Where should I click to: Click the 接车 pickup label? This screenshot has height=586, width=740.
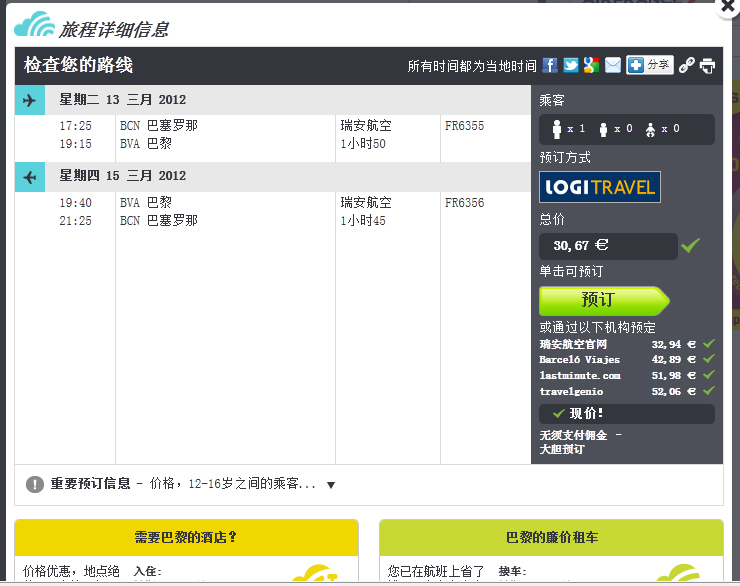tap(513, 571)
